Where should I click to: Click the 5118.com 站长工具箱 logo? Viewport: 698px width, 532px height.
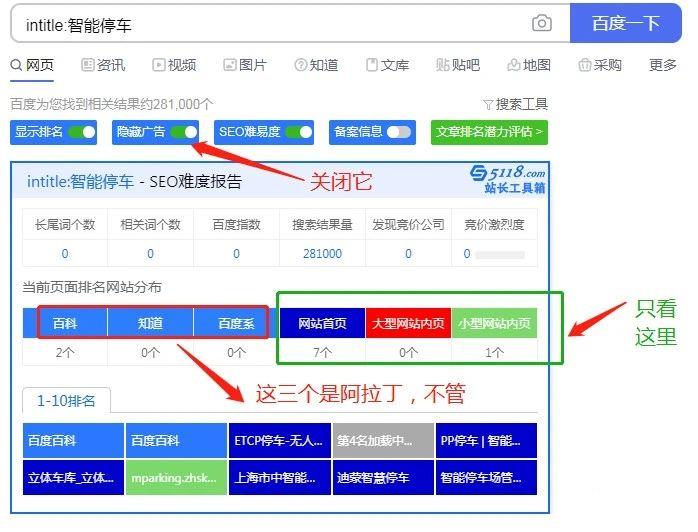click(x=507, y=179)
